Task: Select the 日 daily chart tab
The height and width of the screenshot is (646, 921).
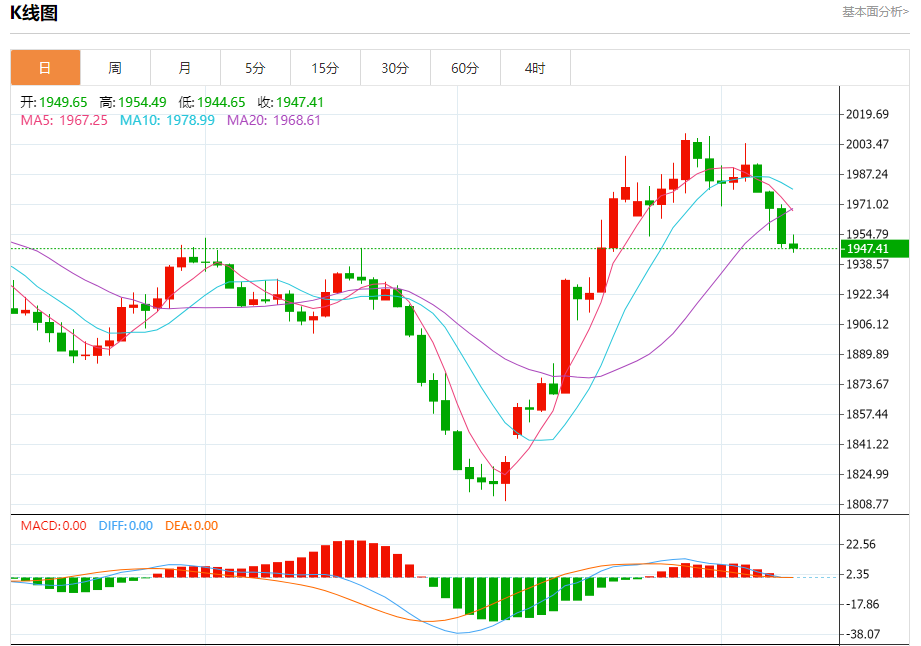Action: point(45,68)
